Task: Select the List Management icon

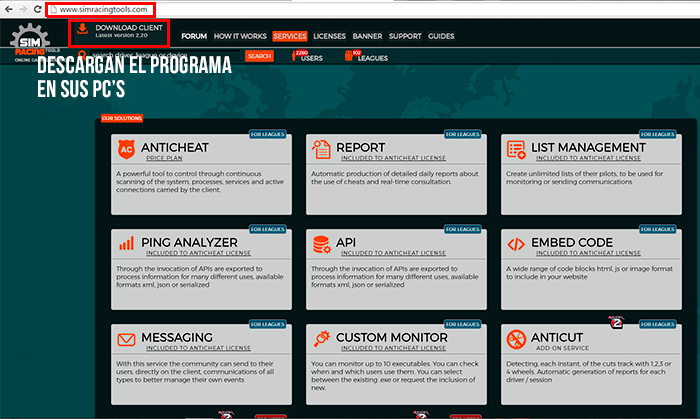Action: click(517, 150)
